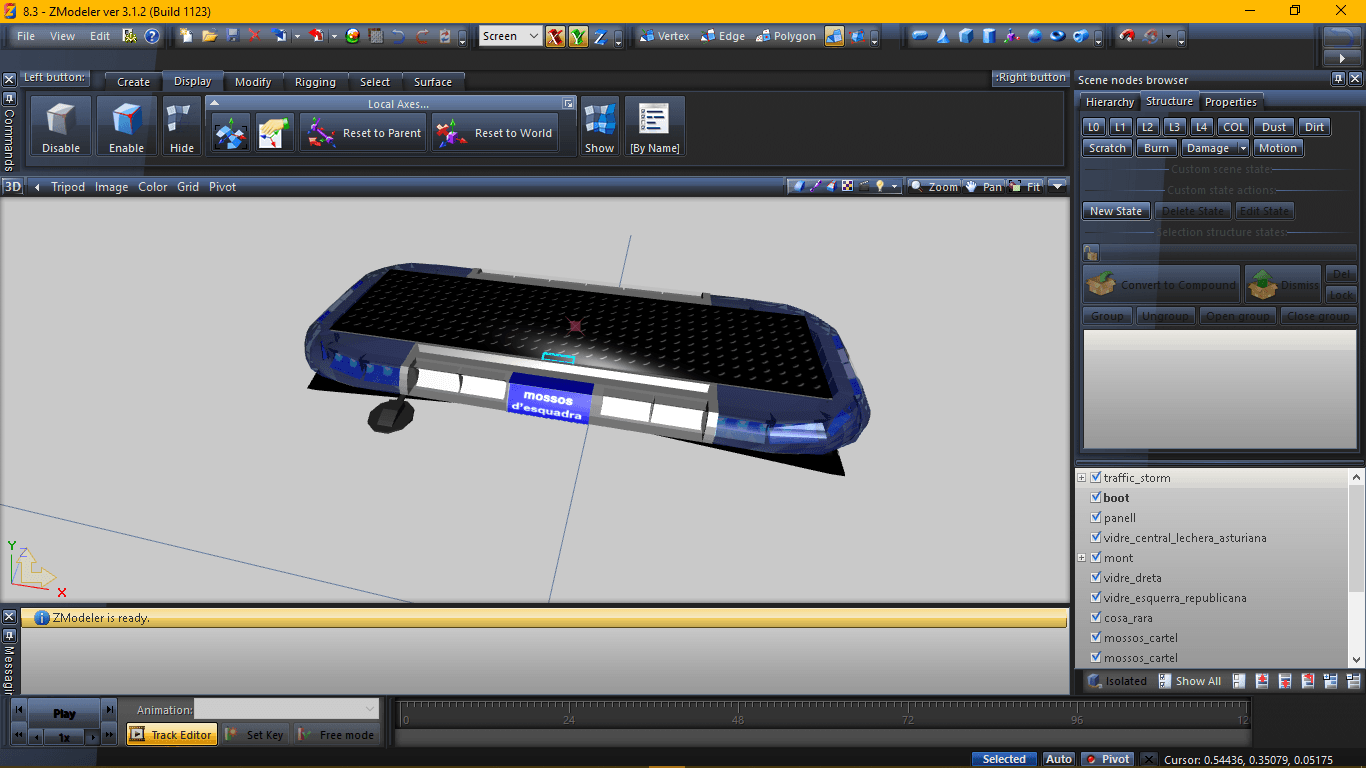Switch to the Modify tab
This screenshot has width=1366, height=768.
point(253,82)
